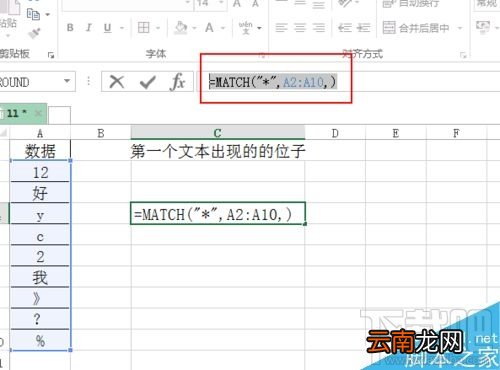This screenshot has height=370, width=500.
Task: Select column D header
Action: [335, 134]
